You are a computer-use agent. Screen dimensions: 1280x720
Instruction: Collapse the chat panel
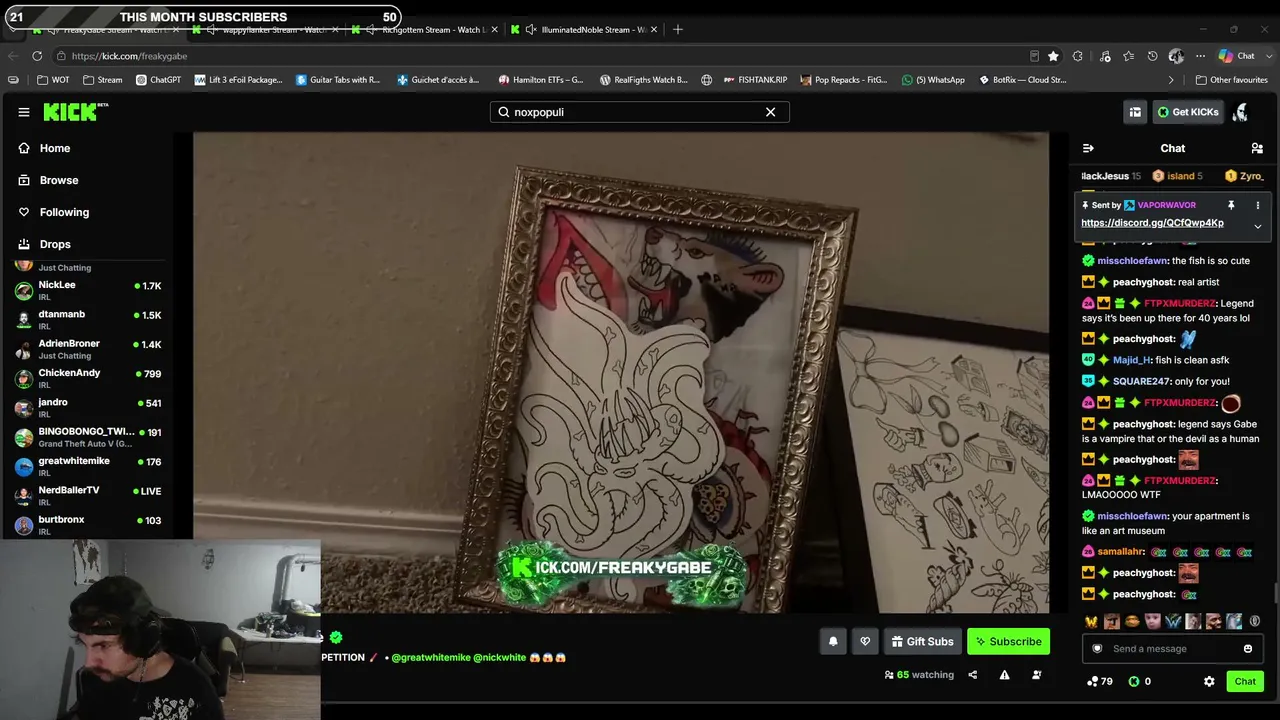click(x=1088, y=148)
